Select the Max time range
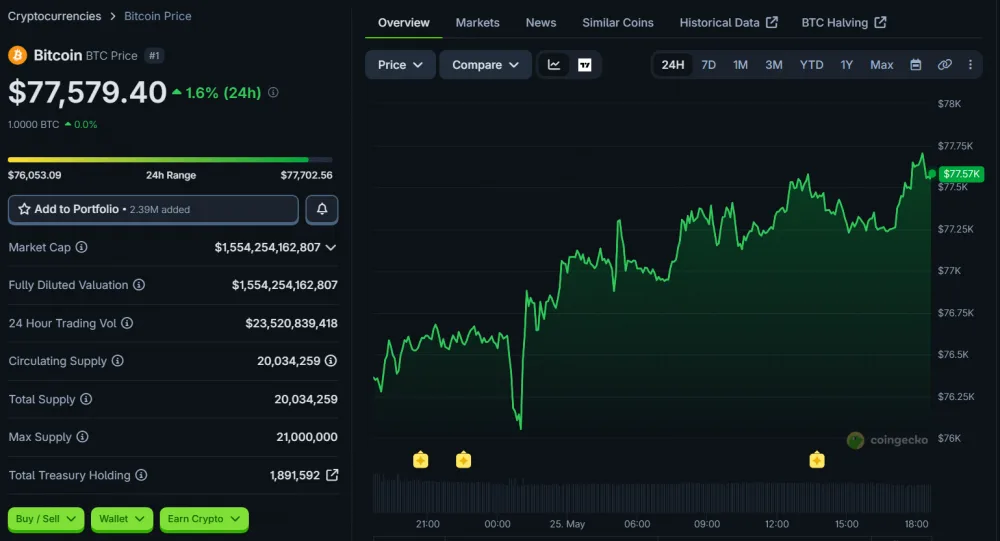Screen dimensions: 1000x541 881,64
